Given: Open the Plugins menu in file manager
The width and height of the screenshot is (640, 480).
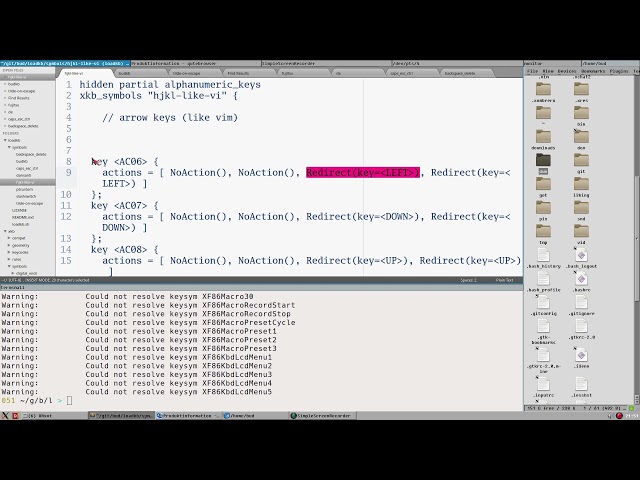Looking at the screenshot, I should click(x=619, y=71).
